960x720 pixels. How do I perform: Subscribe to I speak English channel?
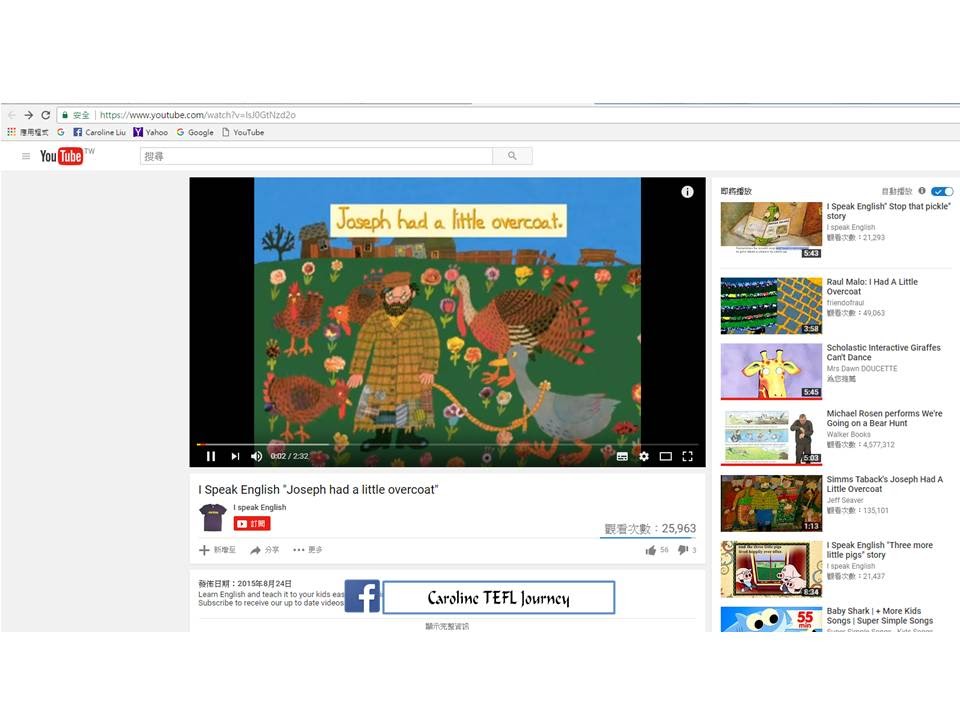tap(252, 523)
